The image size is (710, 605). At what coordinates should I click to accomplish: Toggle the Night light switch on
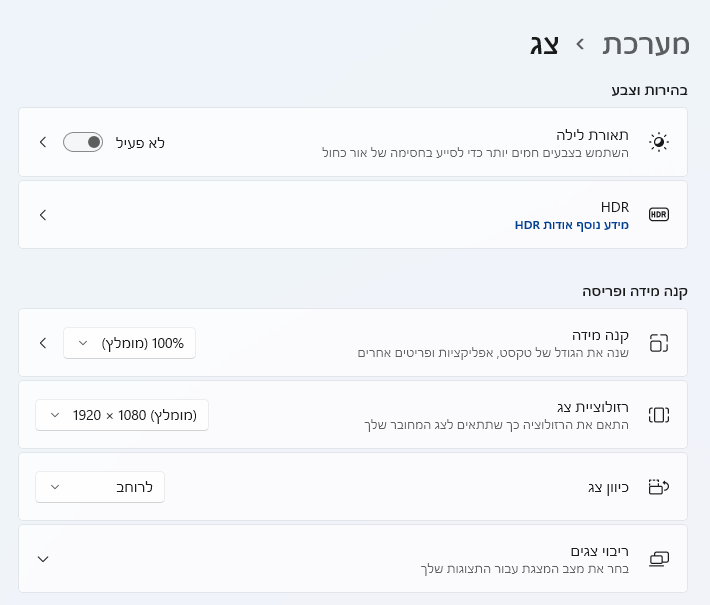(83, 142)
